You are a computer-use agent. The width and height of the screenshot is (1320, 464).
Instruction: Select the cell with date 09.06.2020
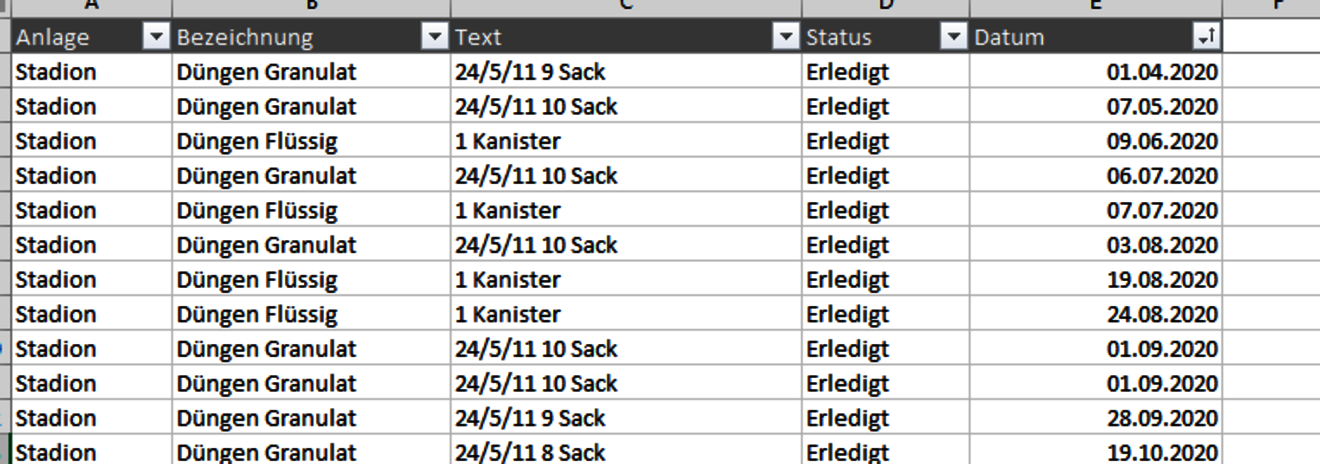[x=1095, y=141]
